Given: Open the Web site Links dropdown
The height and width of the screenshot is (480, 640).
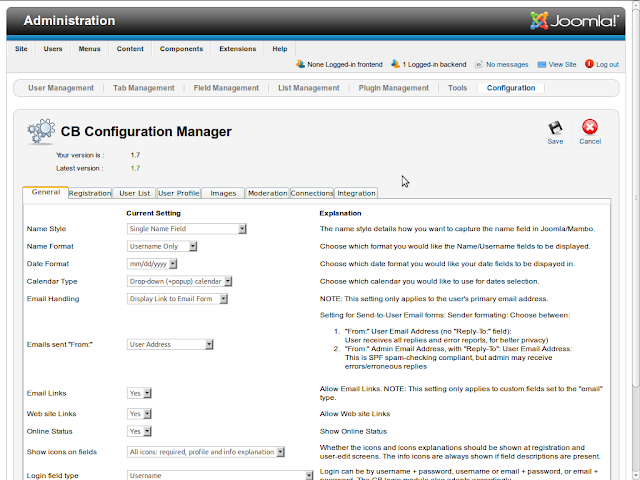Looking at the screenshot, I should pyautogui.click(x=139, y=414).
